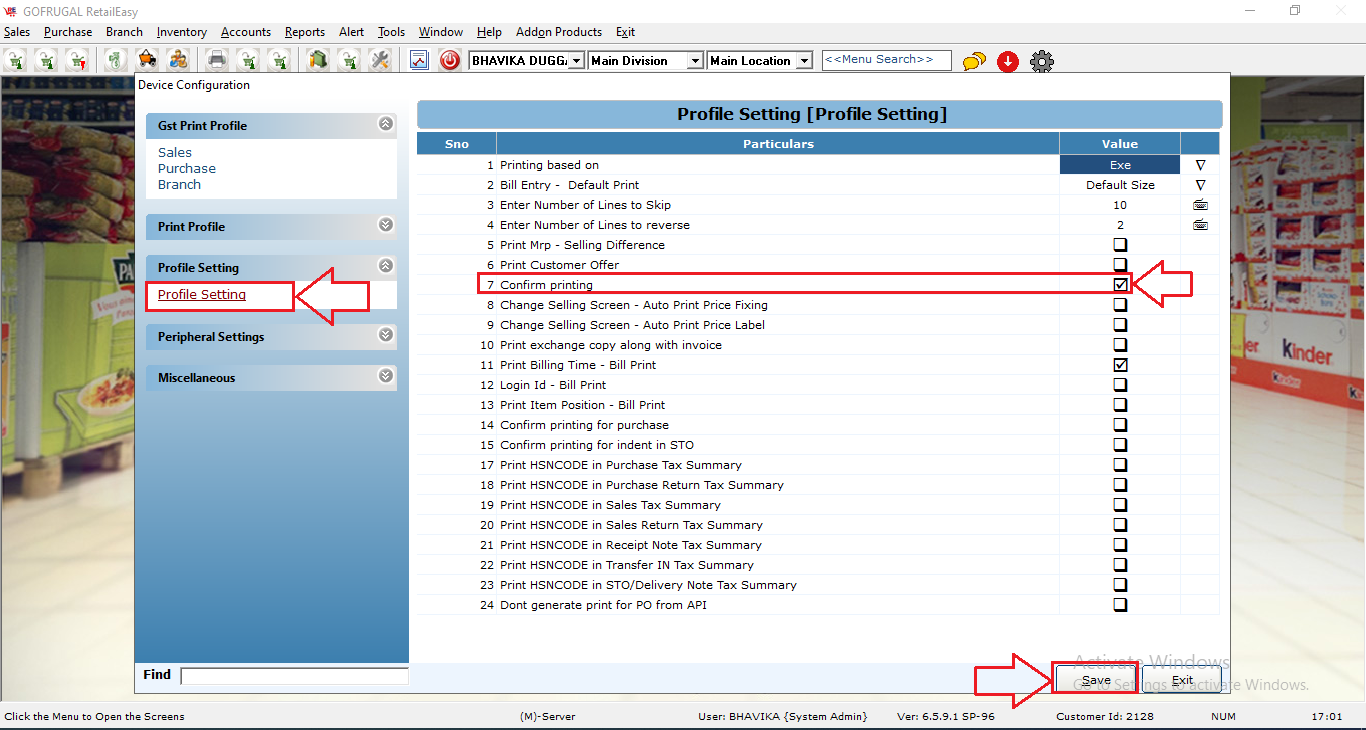The image size is (1366, 730).
Task: Tick the Print Customer Offer checkbox
Action: click(1120, 265)
